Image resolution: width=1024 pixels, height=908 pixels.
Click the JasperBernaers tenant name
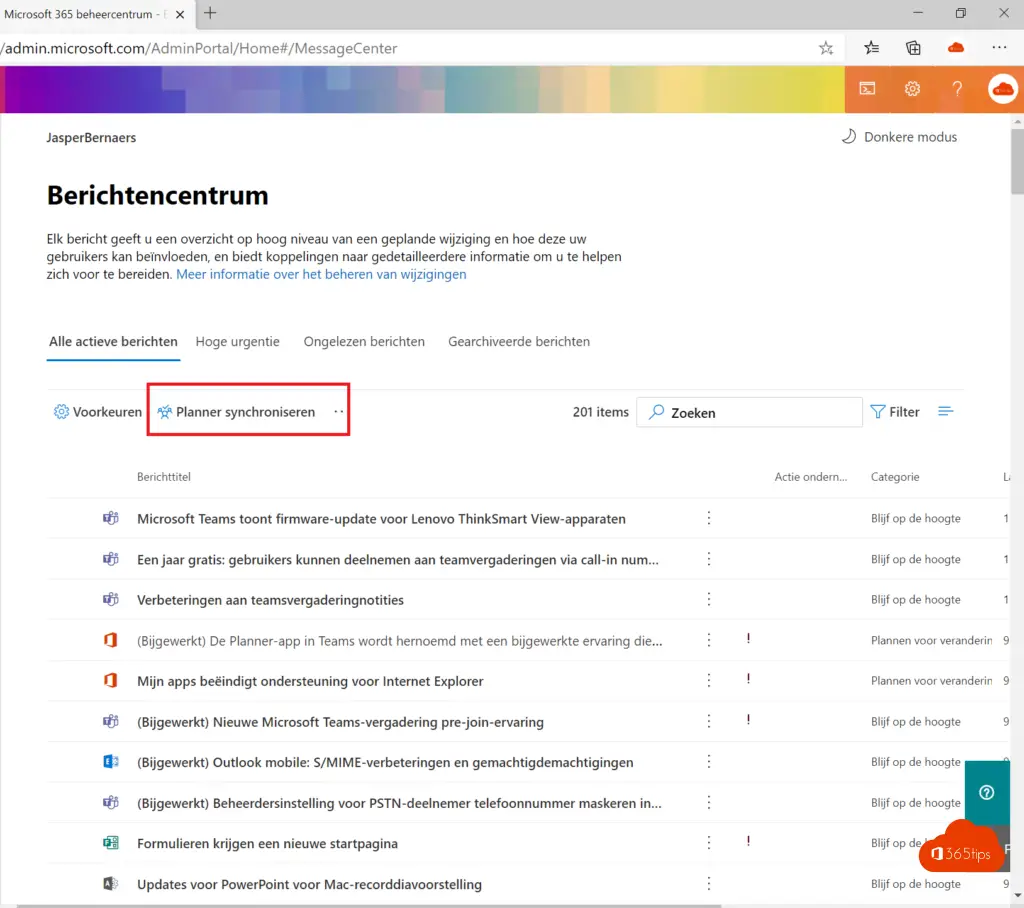(91, 138)
